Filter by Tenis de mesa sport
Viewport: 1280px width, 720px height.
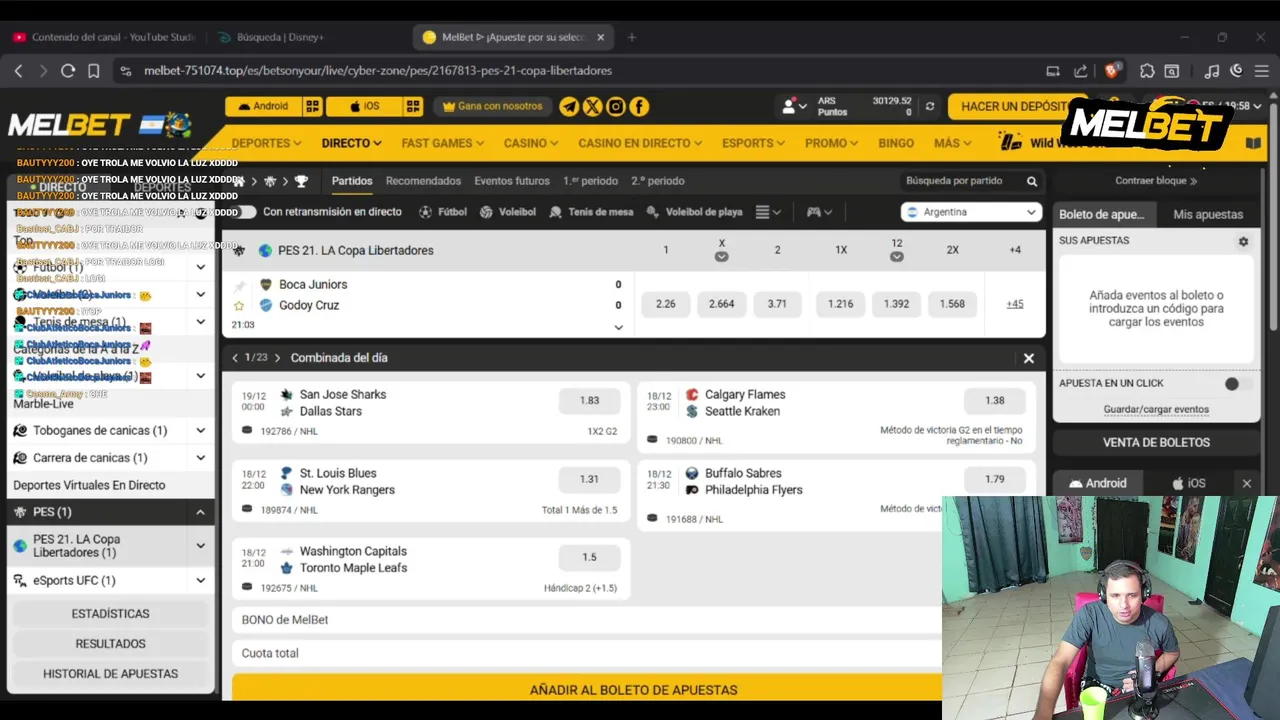click(x=591, y=212)
